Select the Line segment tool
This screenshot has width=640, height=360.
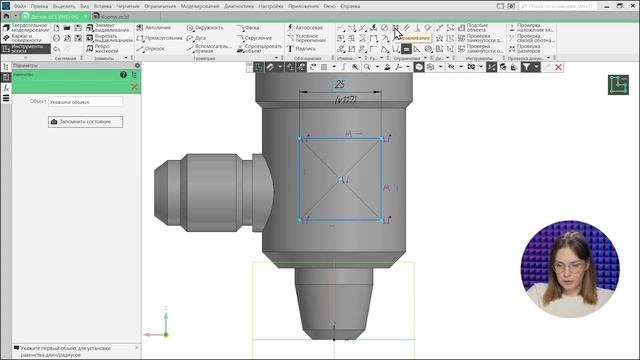pos(151,49)
